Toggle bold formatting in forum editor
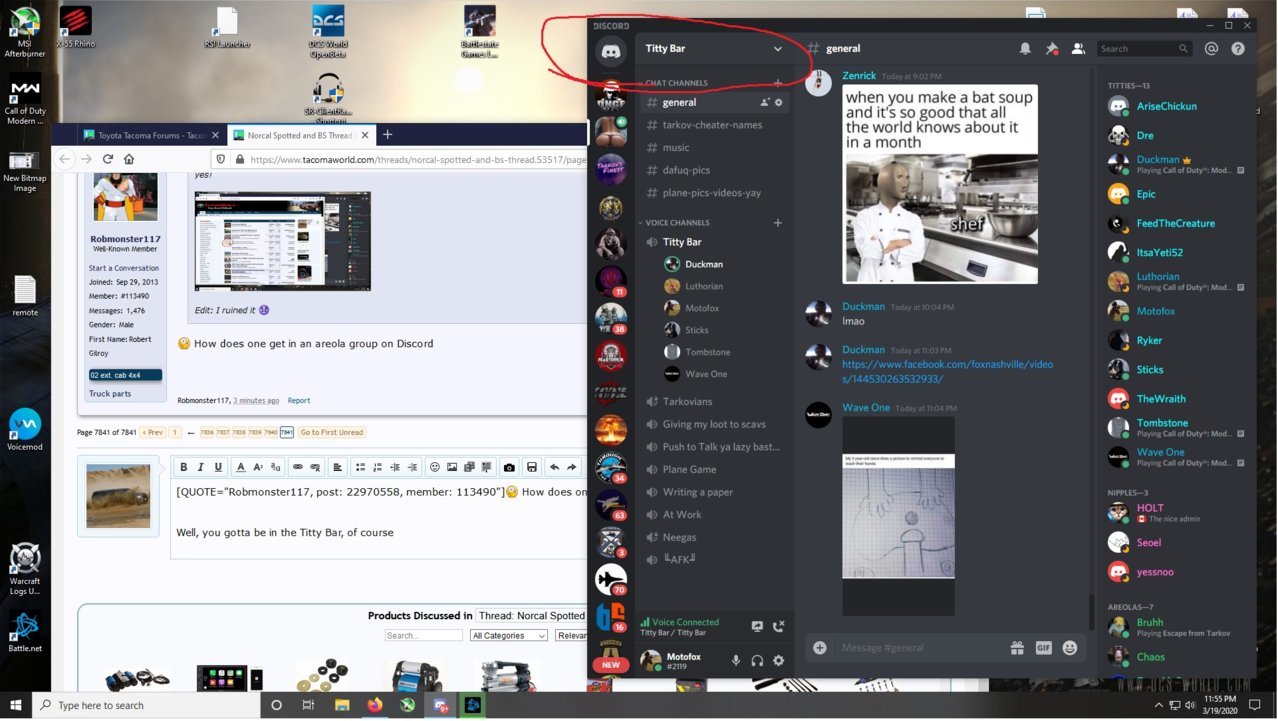This screenshot has height=721, width=1278. [x=184, y=467]
